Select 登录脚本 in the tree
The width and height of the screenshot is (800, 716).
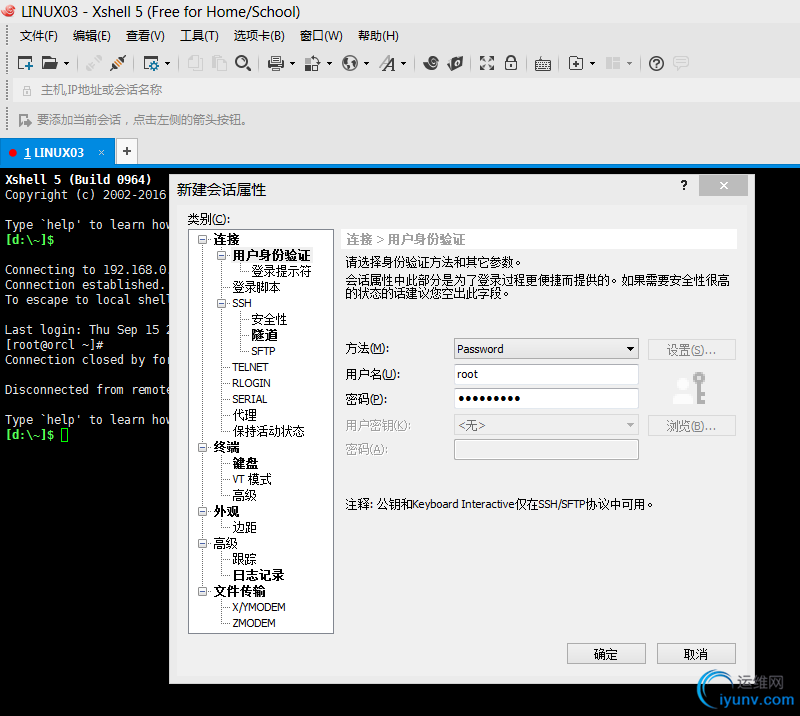click(256, 287)
